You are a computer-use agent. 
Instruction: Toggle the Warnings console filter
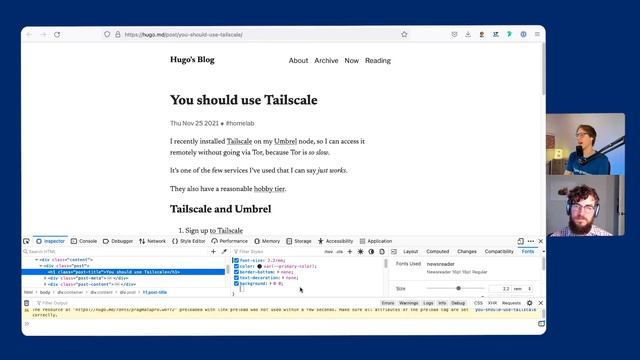pos(409,303)
